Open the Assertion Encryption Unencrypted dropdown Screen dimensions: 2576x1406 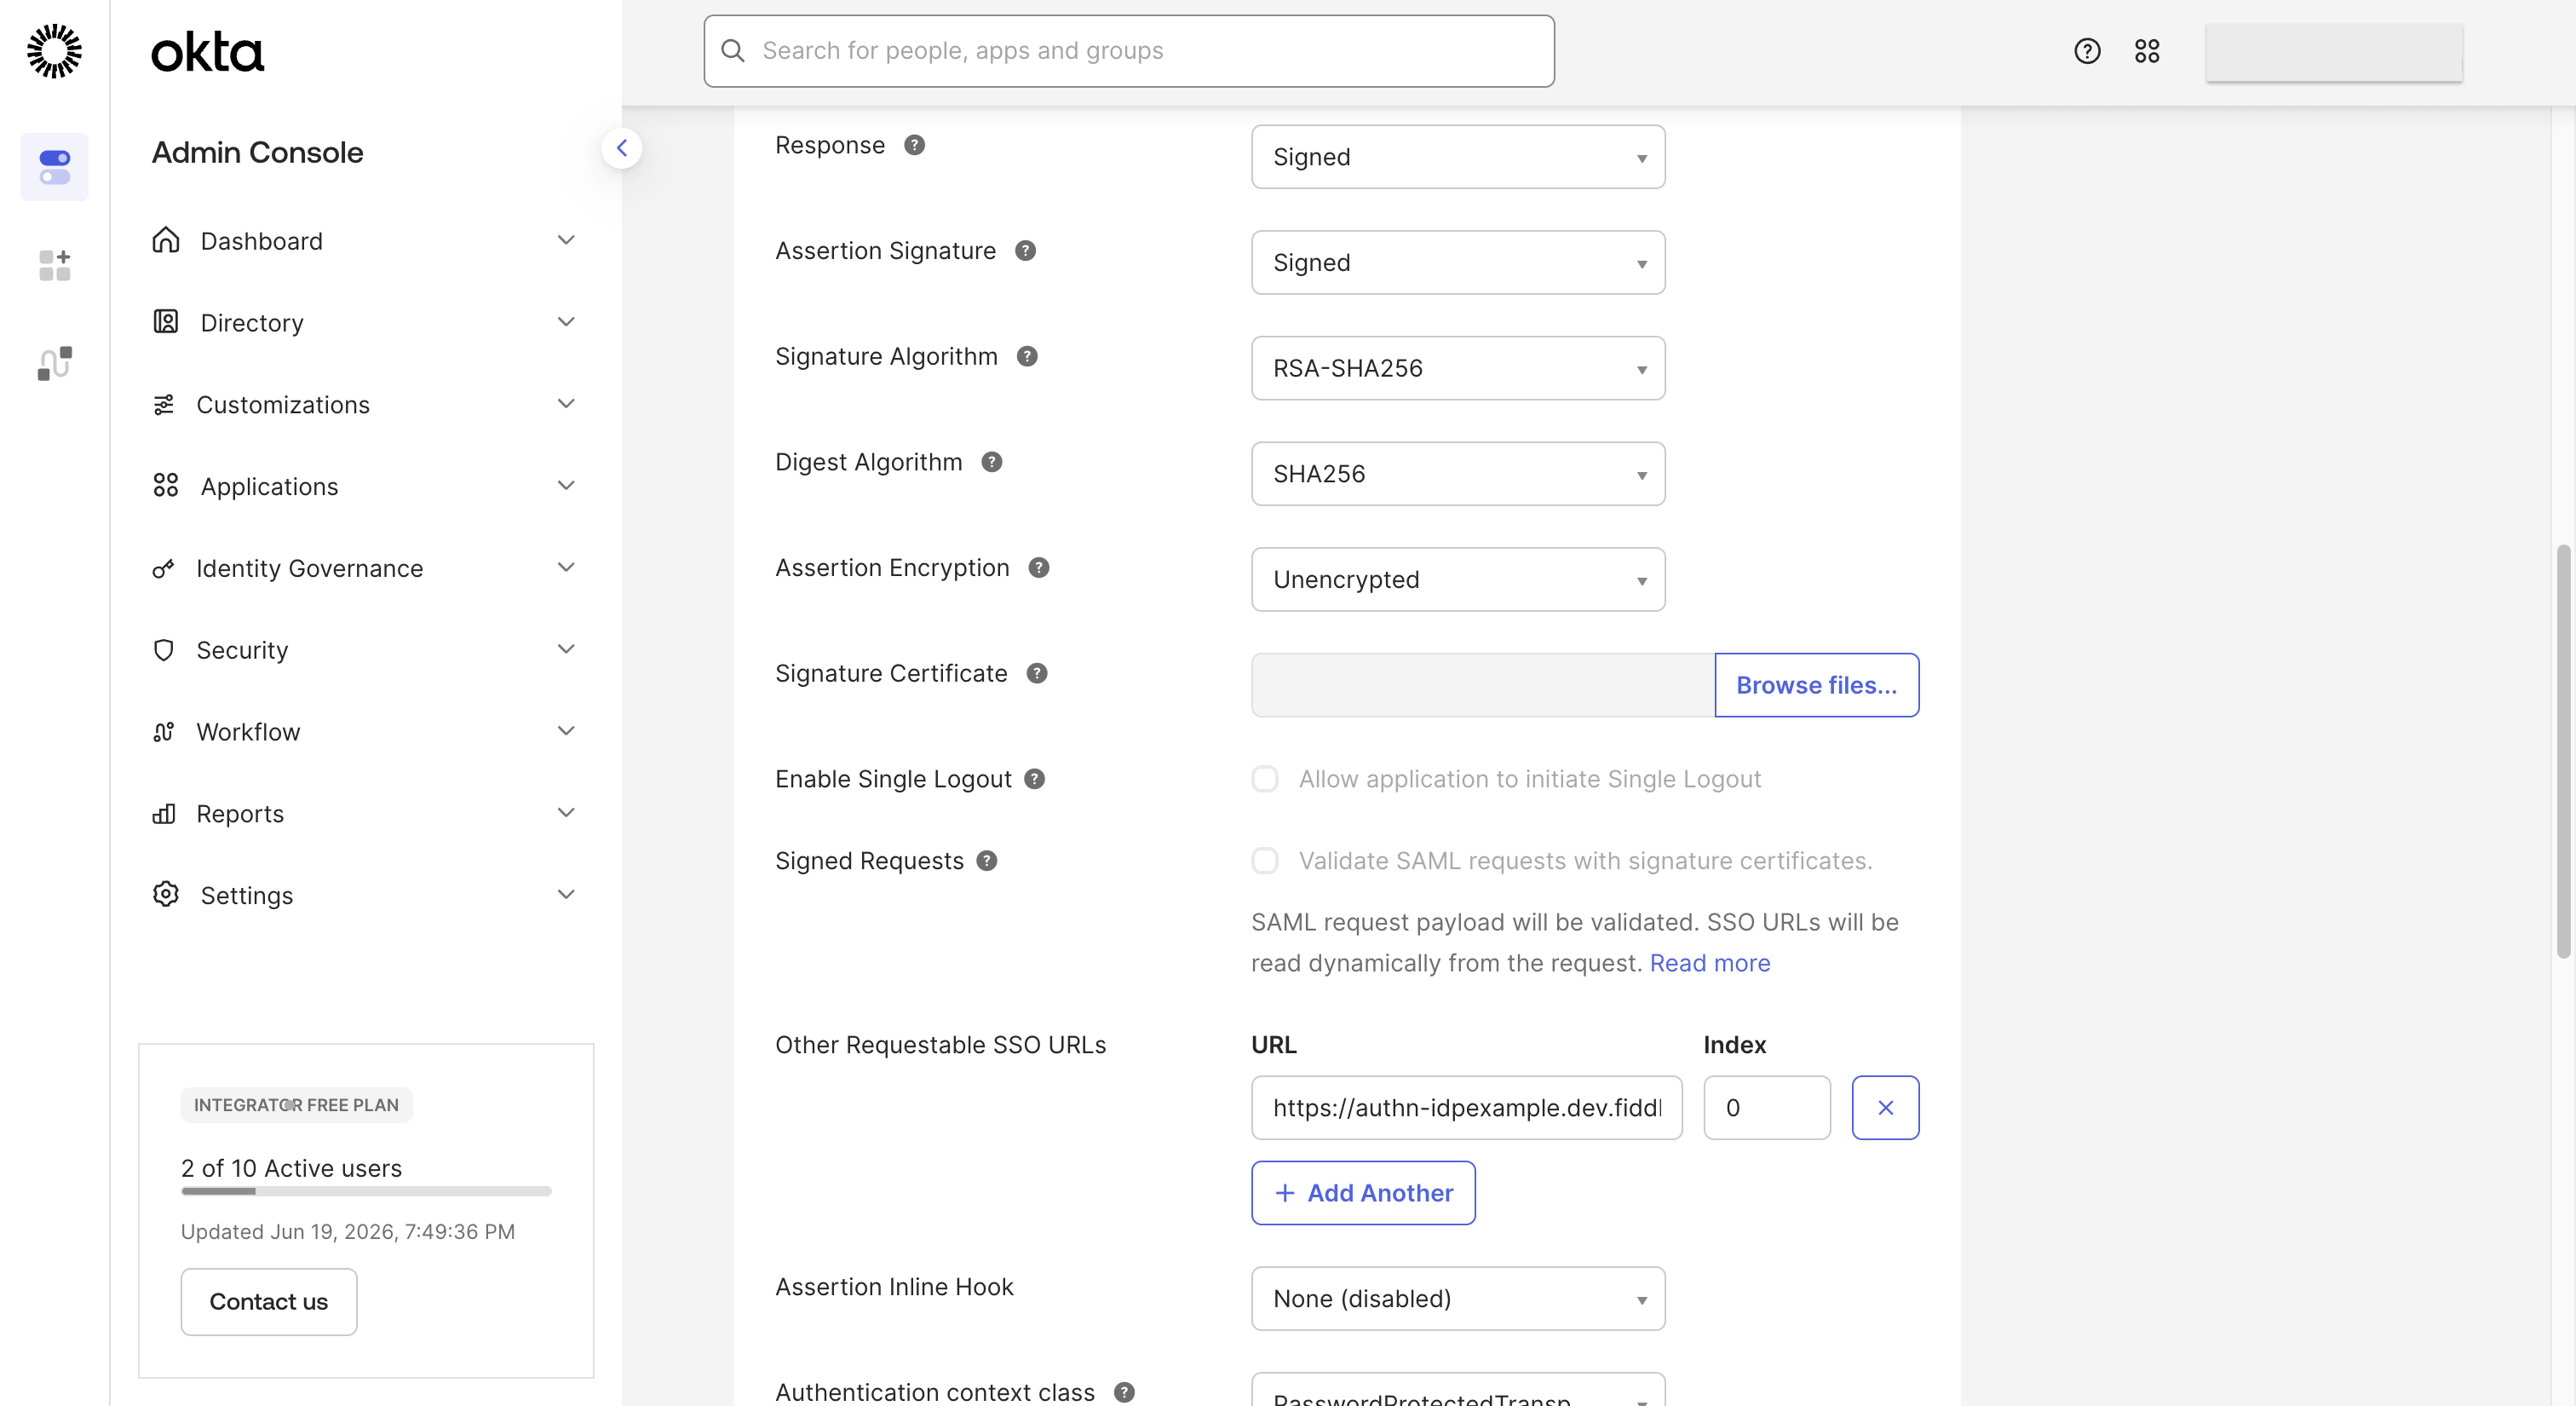[1458, 580]
